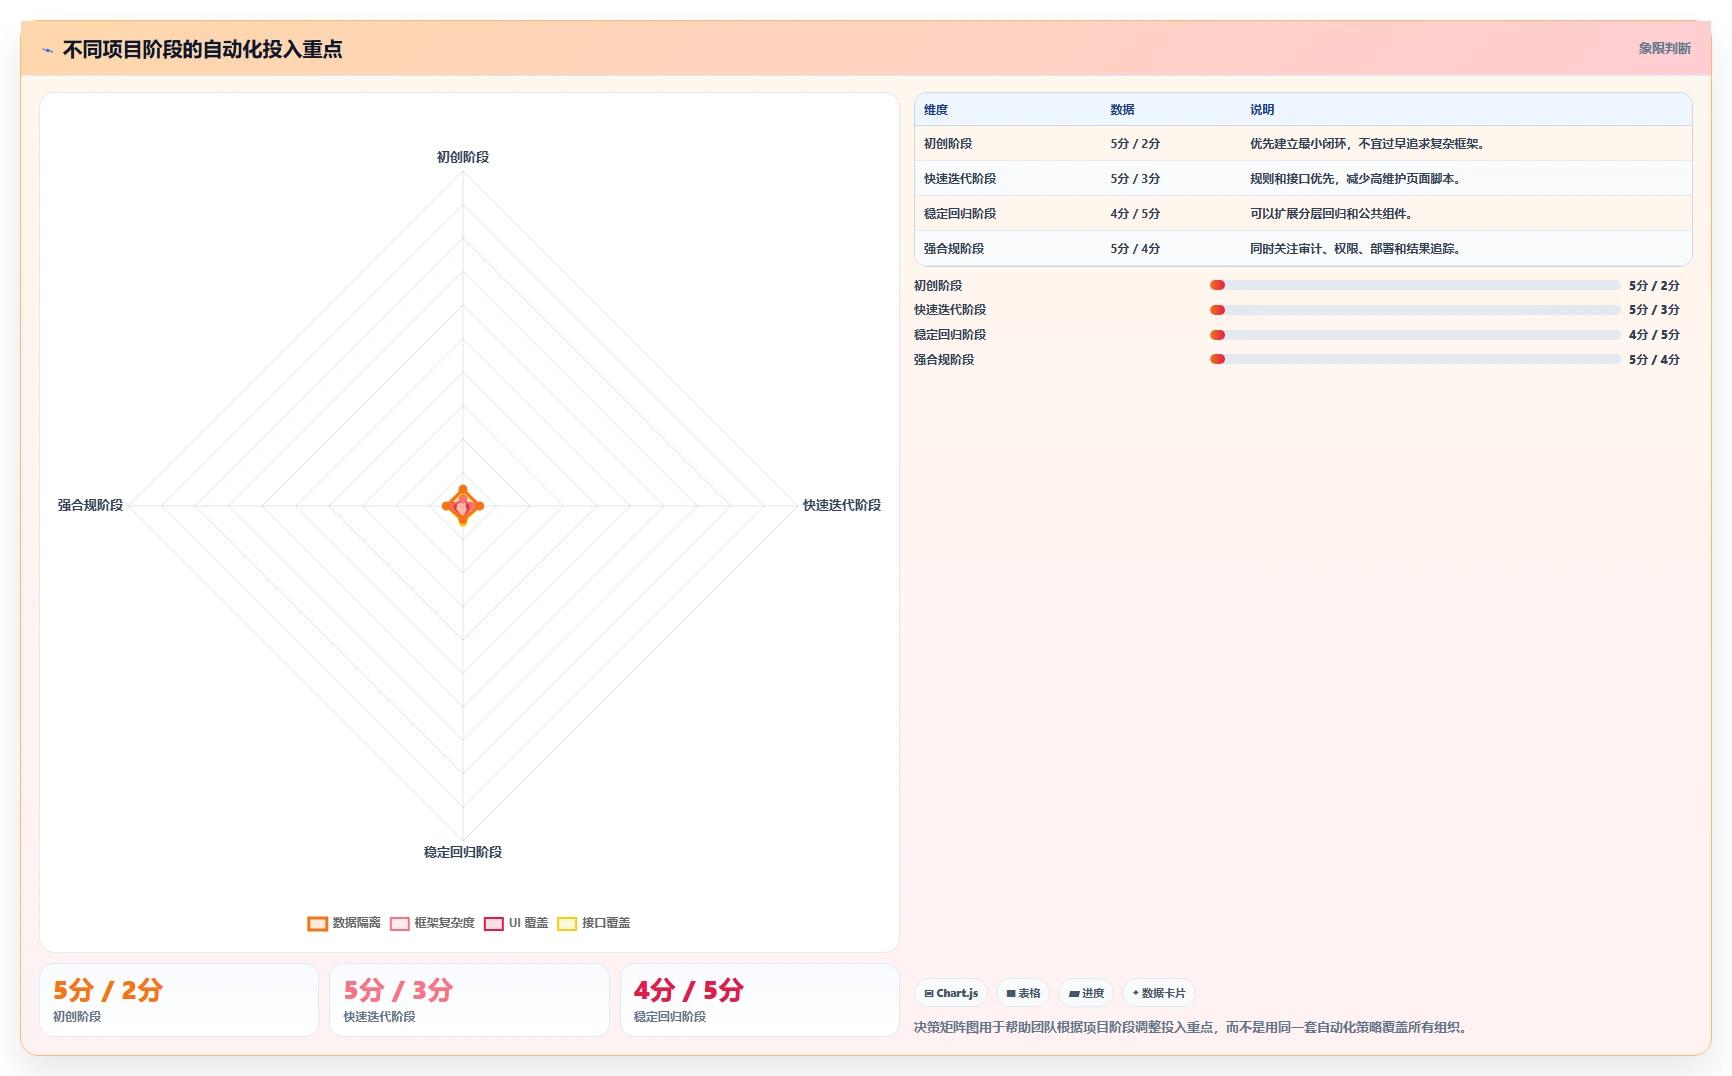Click the Chart.js chip
Screen dimensions: 1732x1076
point(951,993)
